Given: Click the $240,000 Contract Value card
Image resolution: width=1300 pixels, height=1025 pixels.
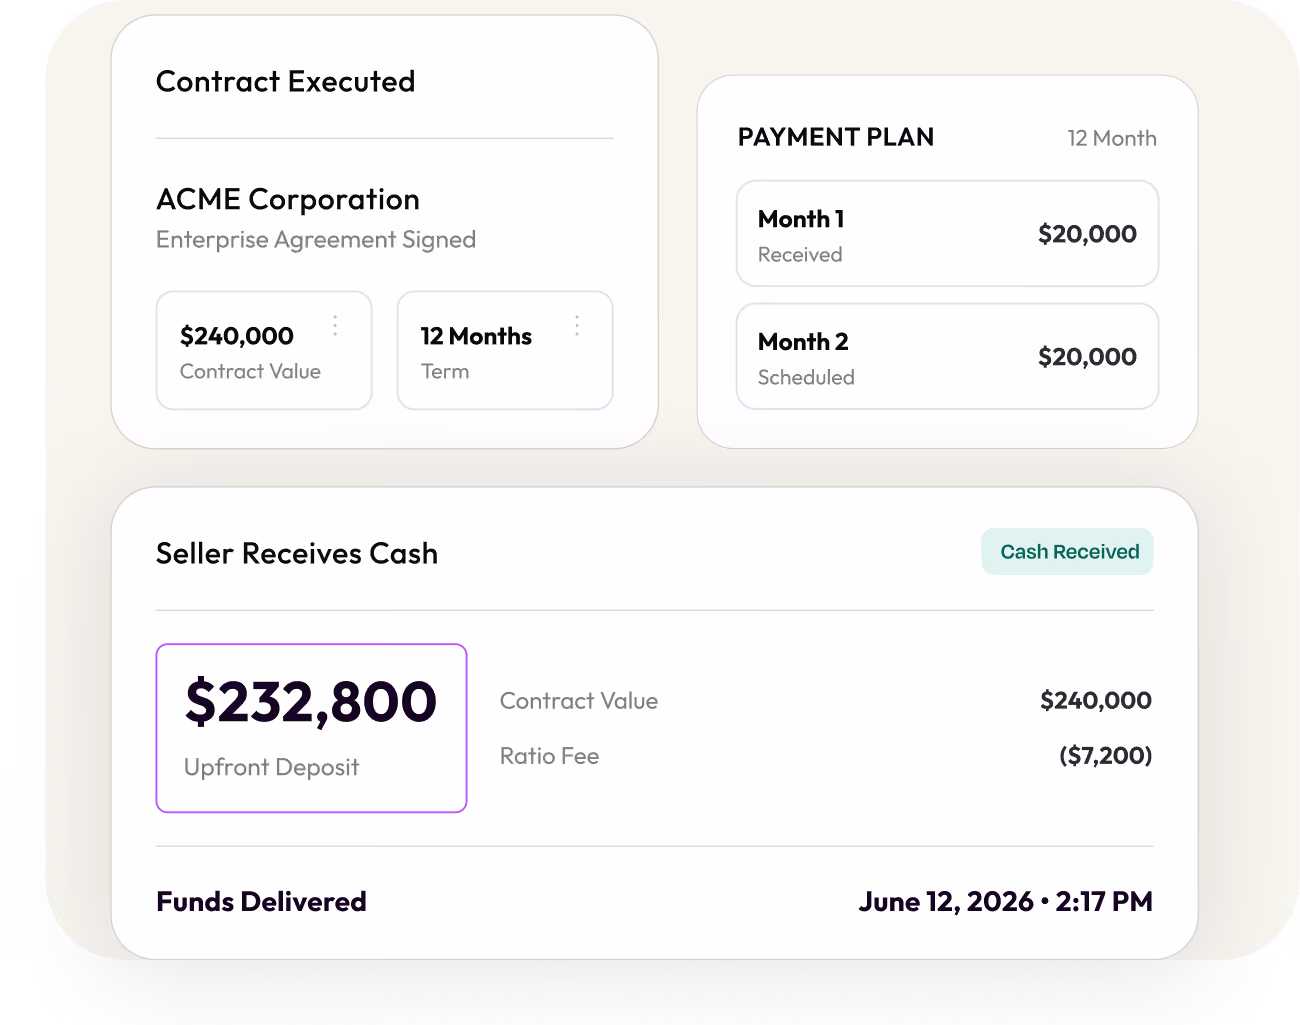Looking at the screenshot, I should (264, 351).
